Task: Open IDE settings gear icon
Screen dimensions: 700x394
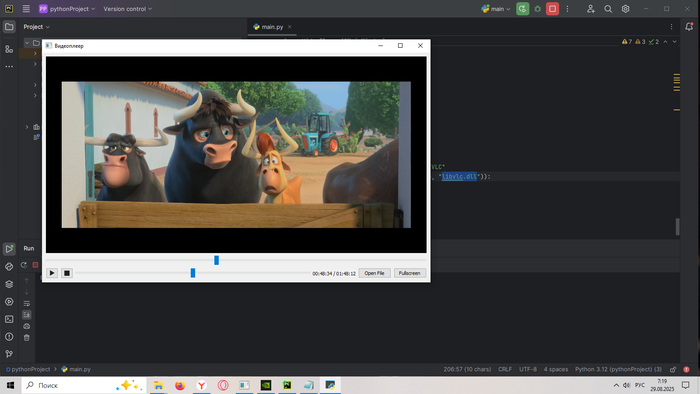Action: pyautogui.click(x=625, y=9)
